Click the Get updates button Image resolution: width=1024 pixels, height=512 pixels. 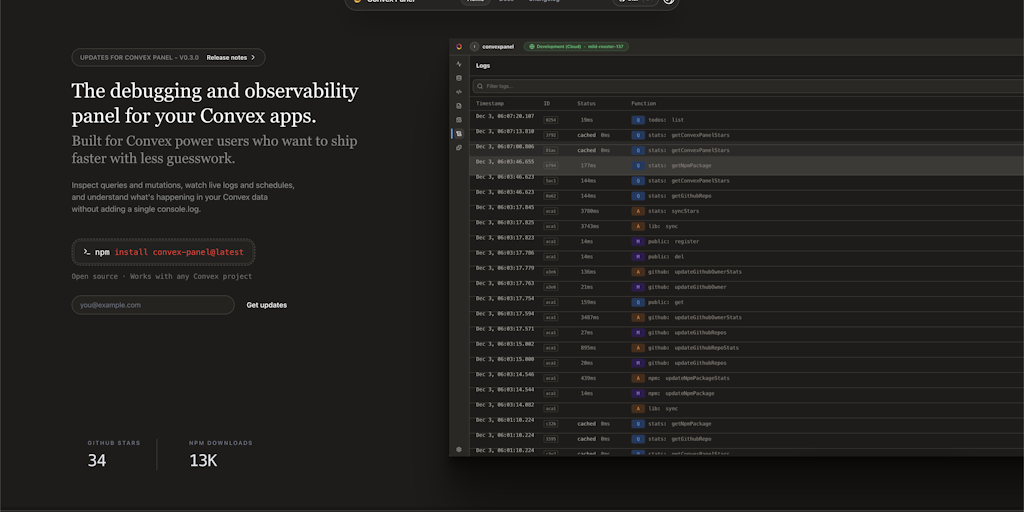pyautogui.click(x=266, y=305)
